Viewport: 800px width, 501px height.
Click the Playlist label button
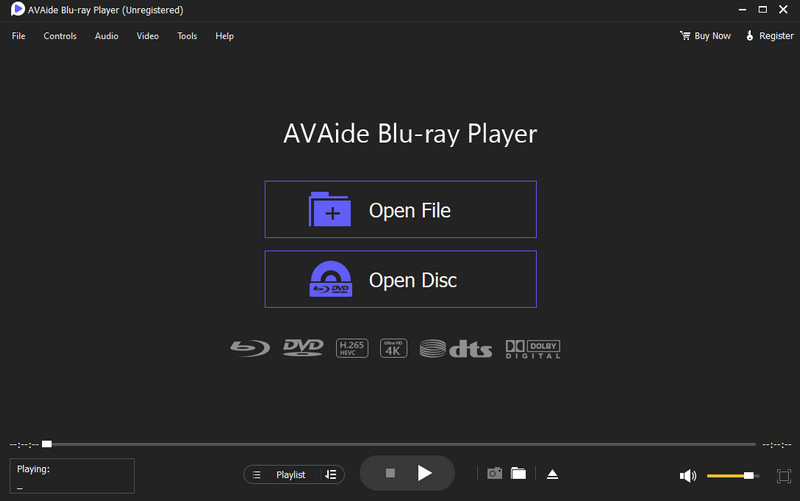[x=290, y=475]
